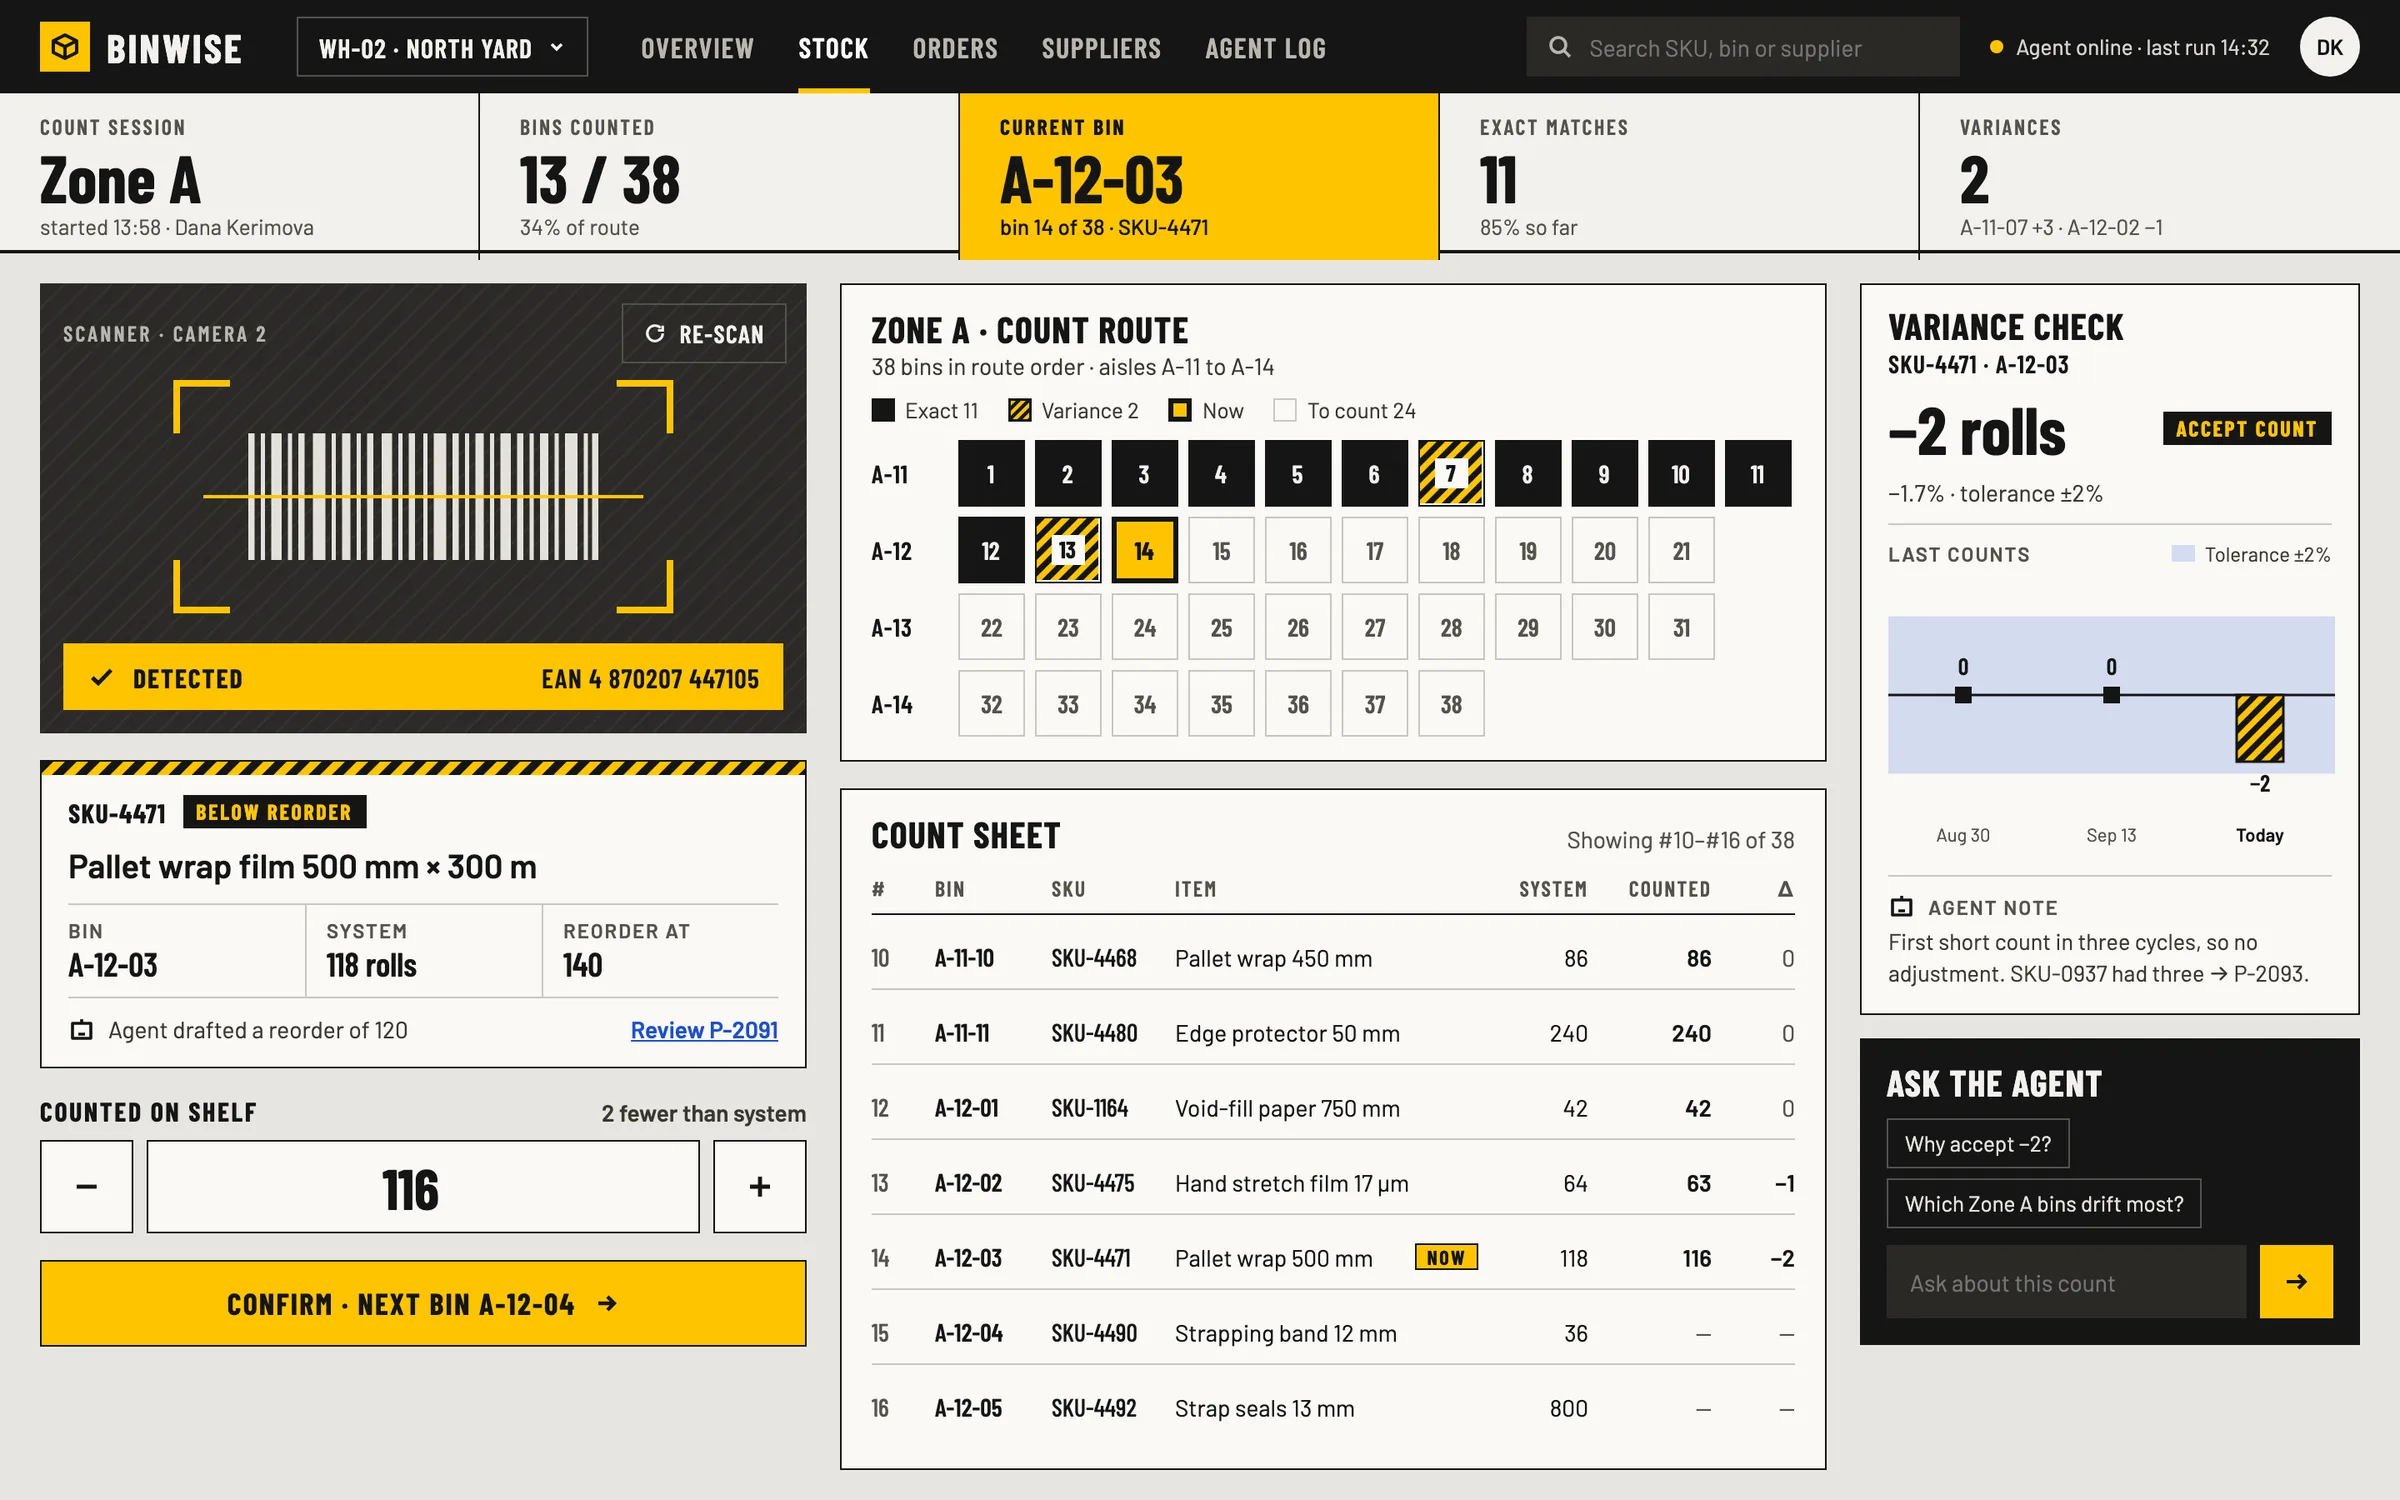
Task: Decrease counted quantity with minus button
Action: (x=87, y=1186)
